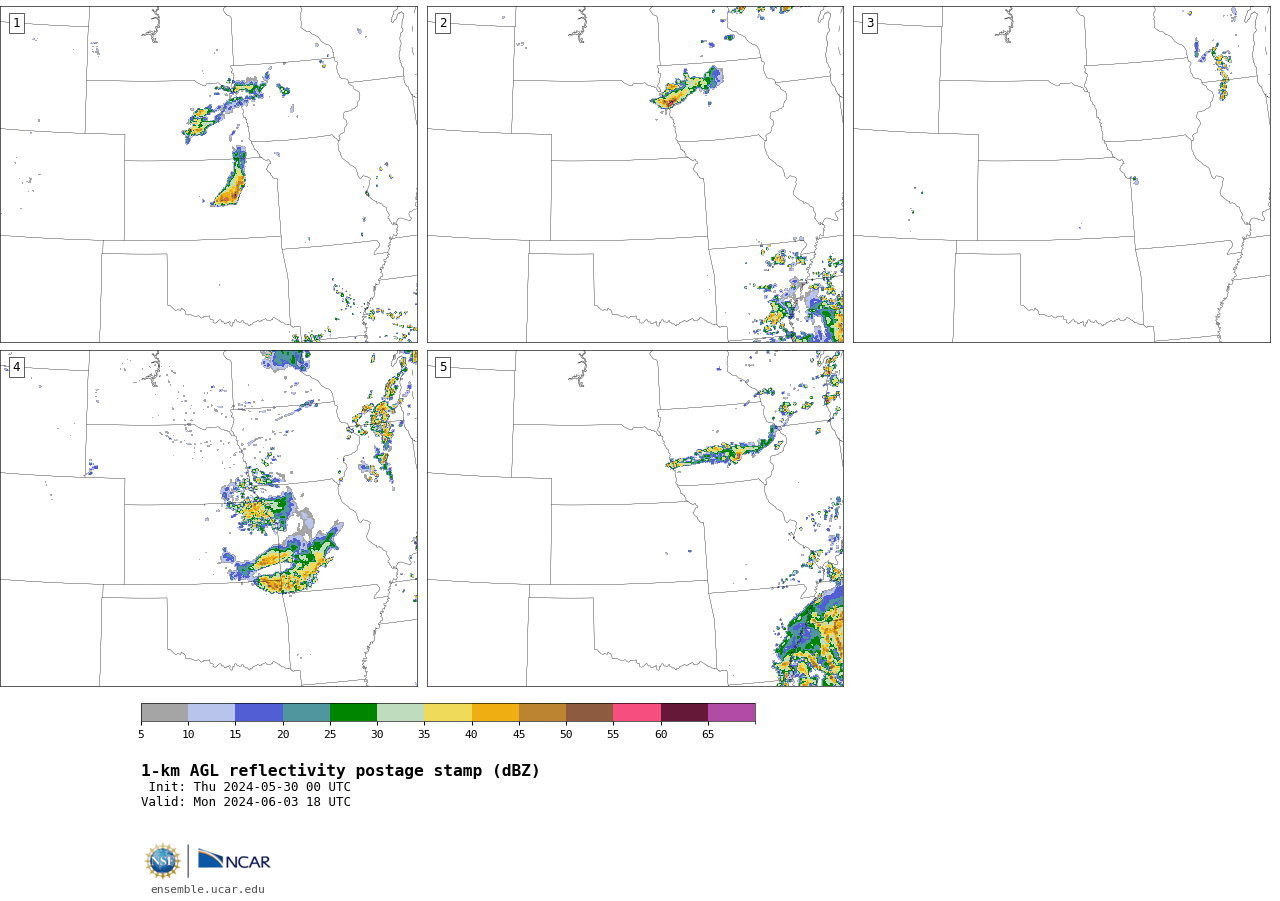Click the yellow 35-40 dBZ swatch

point(448,712)
